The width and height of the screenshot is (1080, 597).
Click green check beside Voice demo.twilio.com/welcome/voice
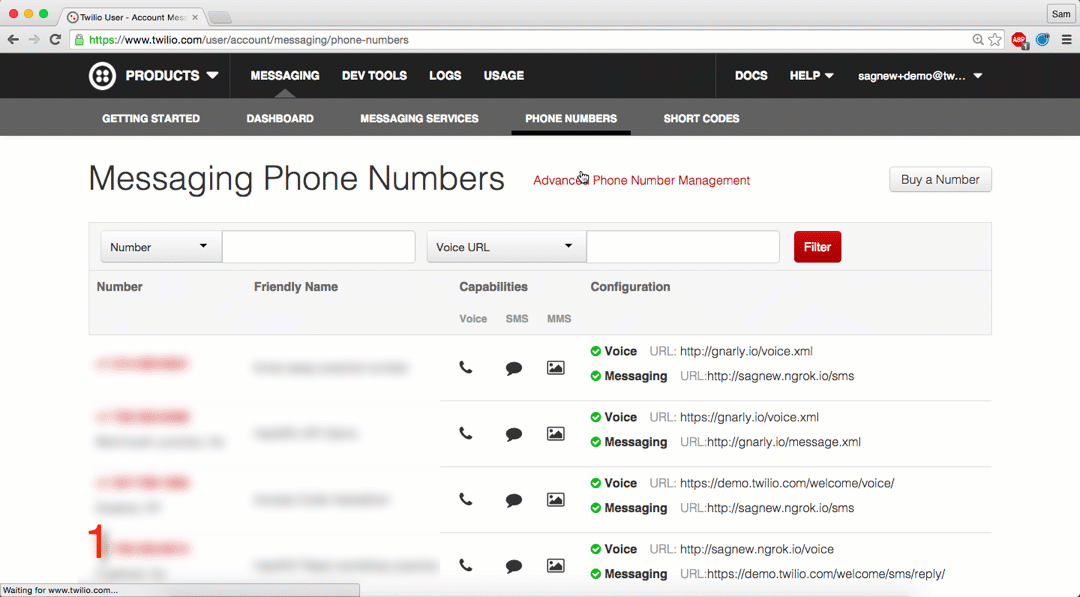point(596,483)
